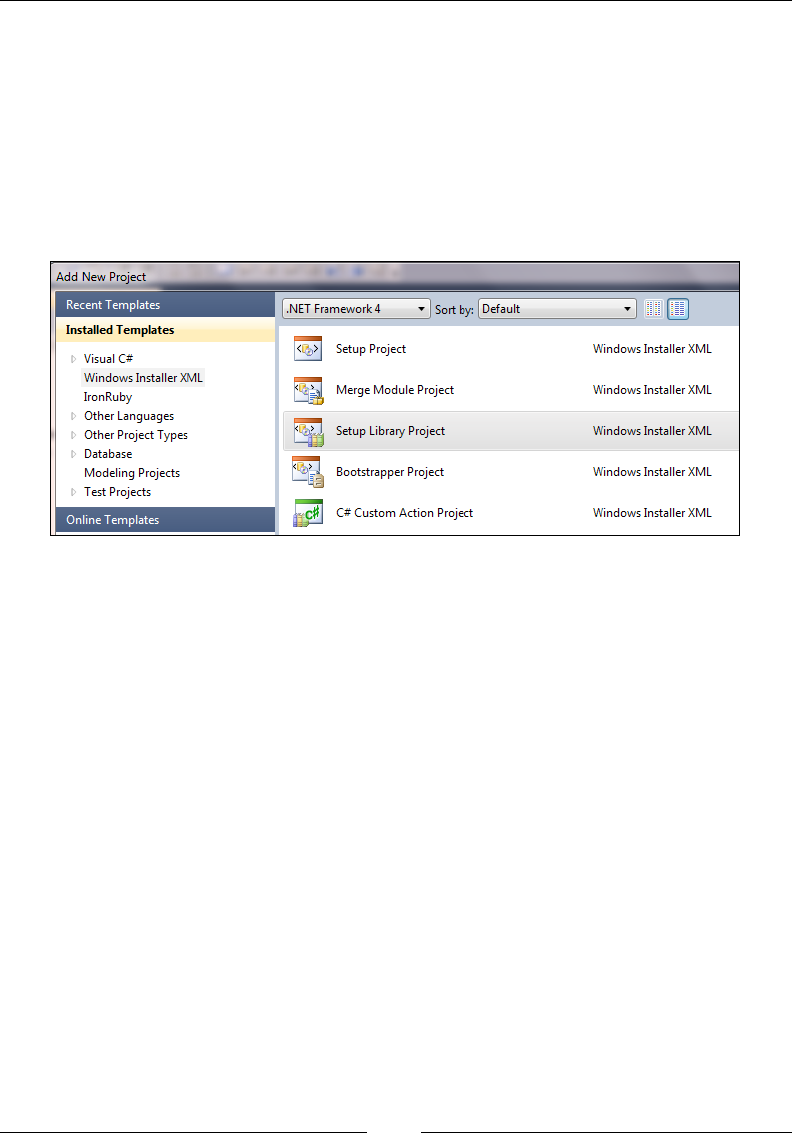Open the .NET Framework 4 dropdown
792x1142 pixels.
tap(356, 309)
